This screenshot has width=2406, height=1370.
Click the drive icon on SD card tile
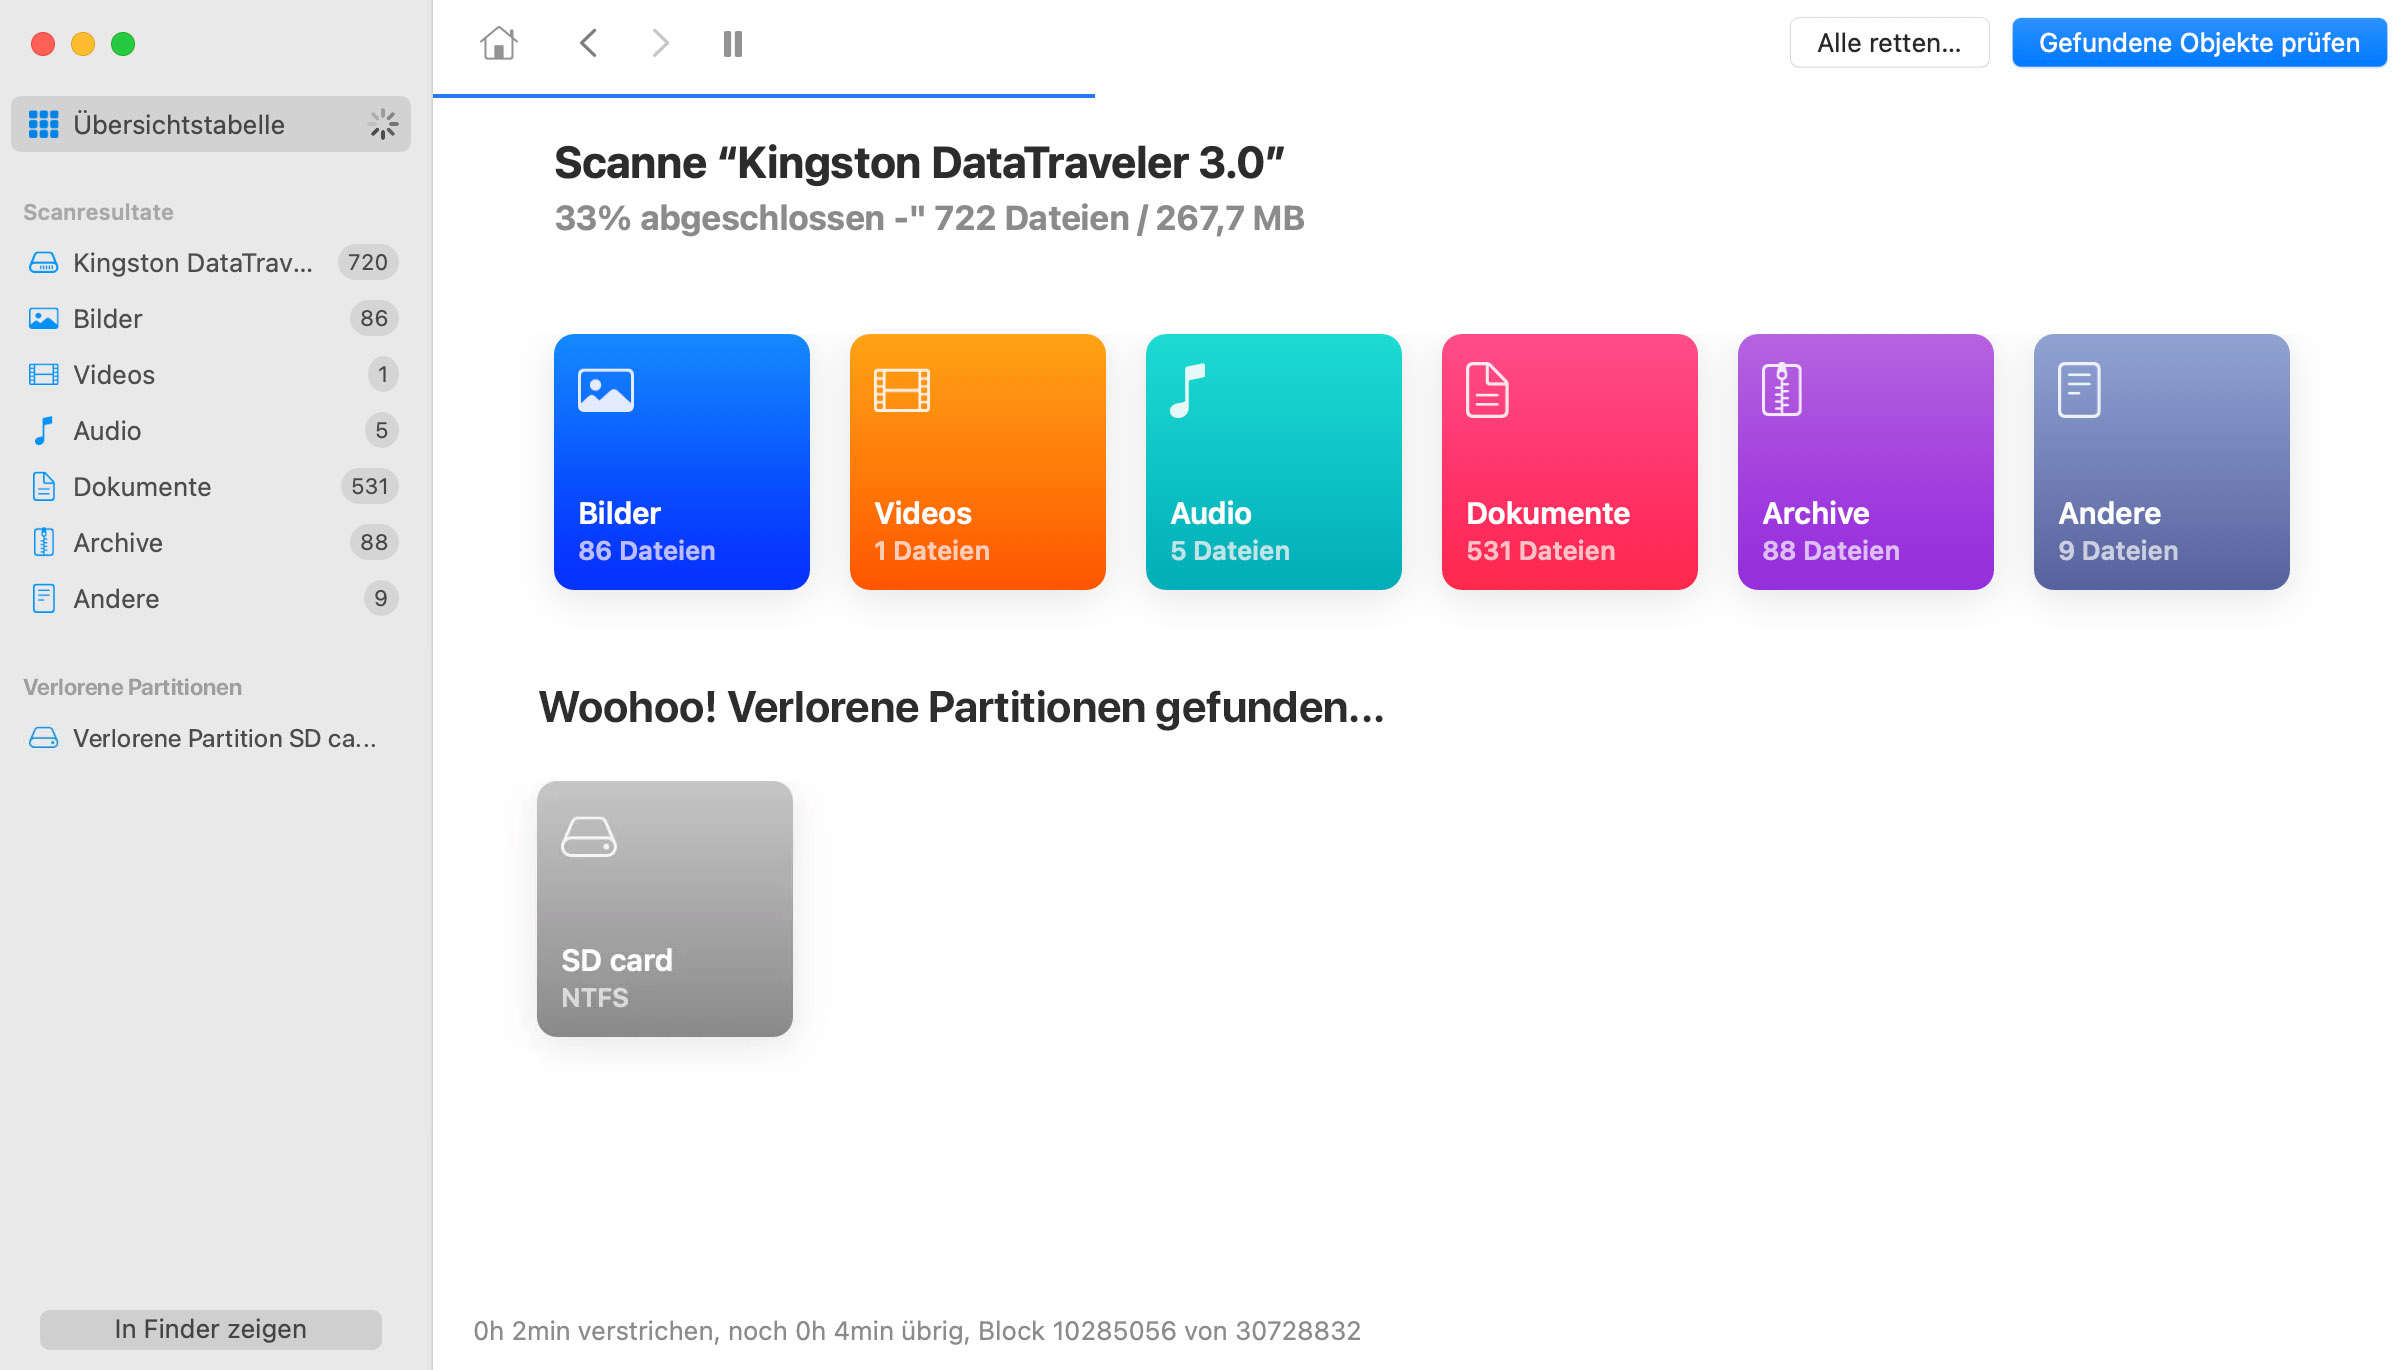589,837
